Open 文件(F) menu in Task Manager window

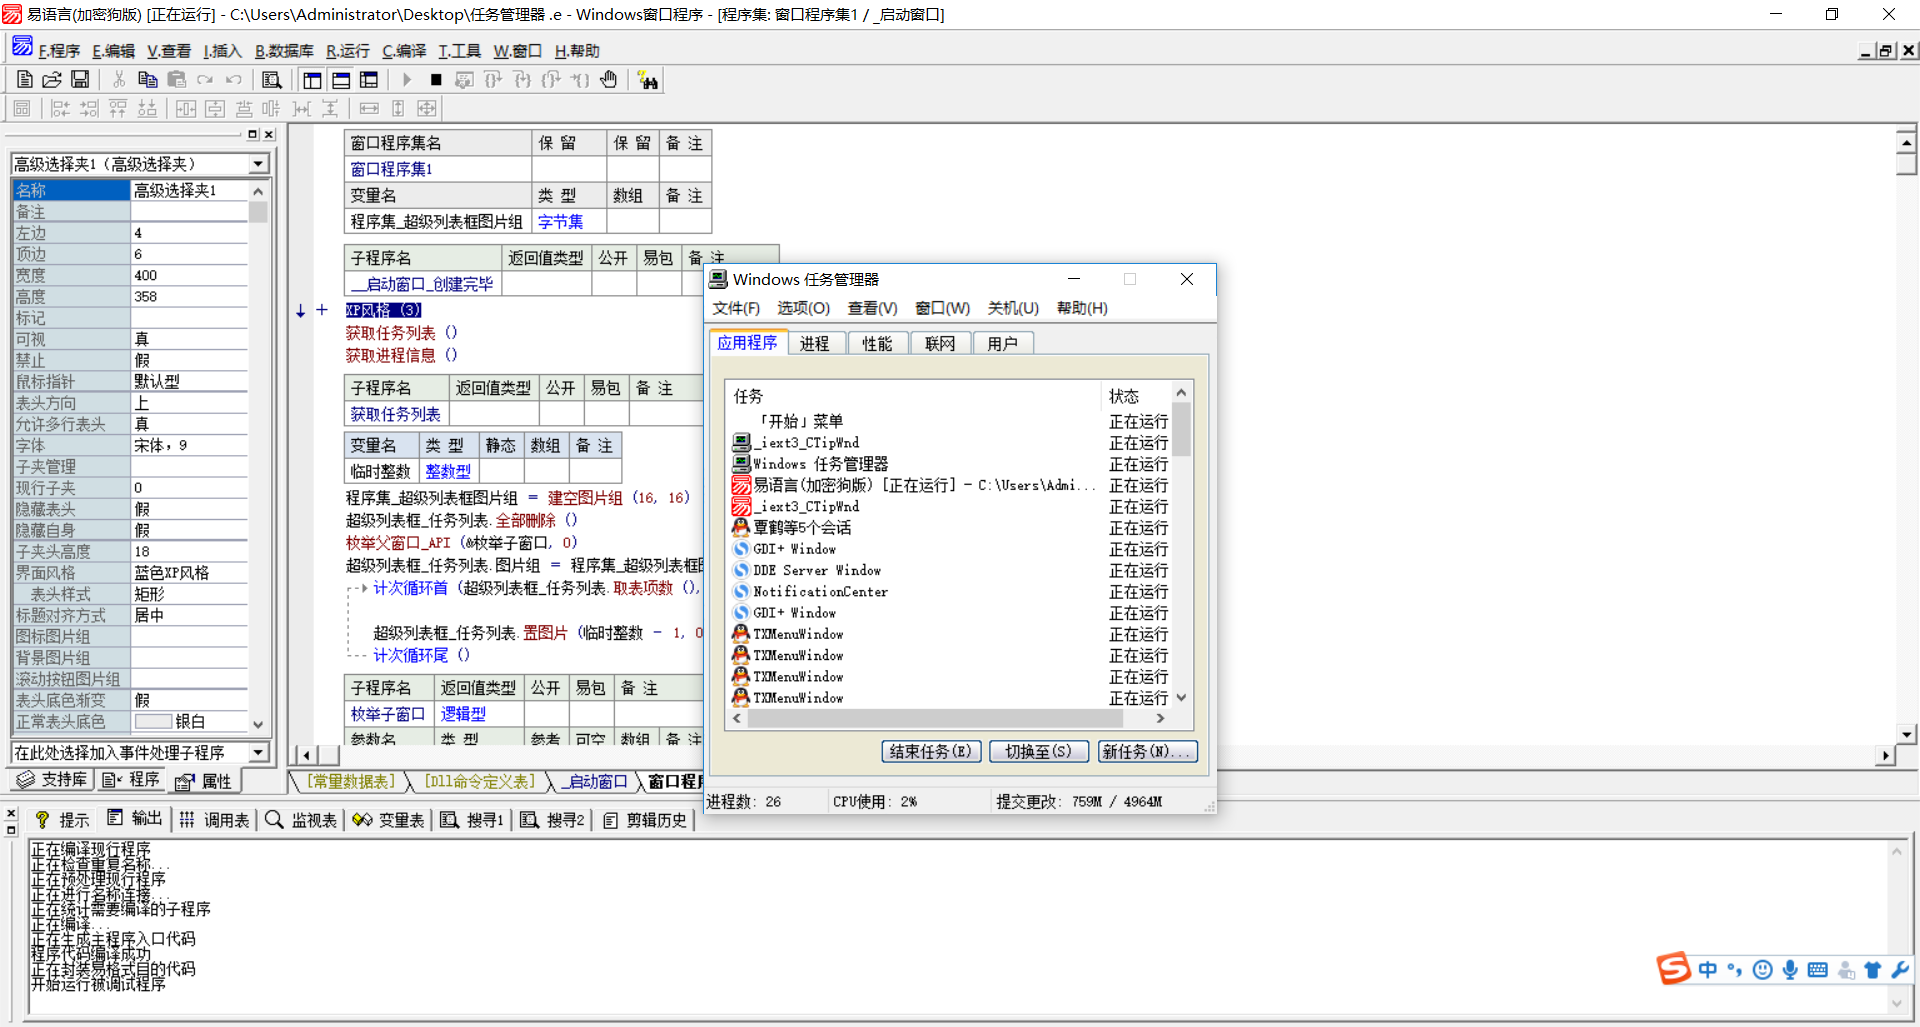click(736, 308)
